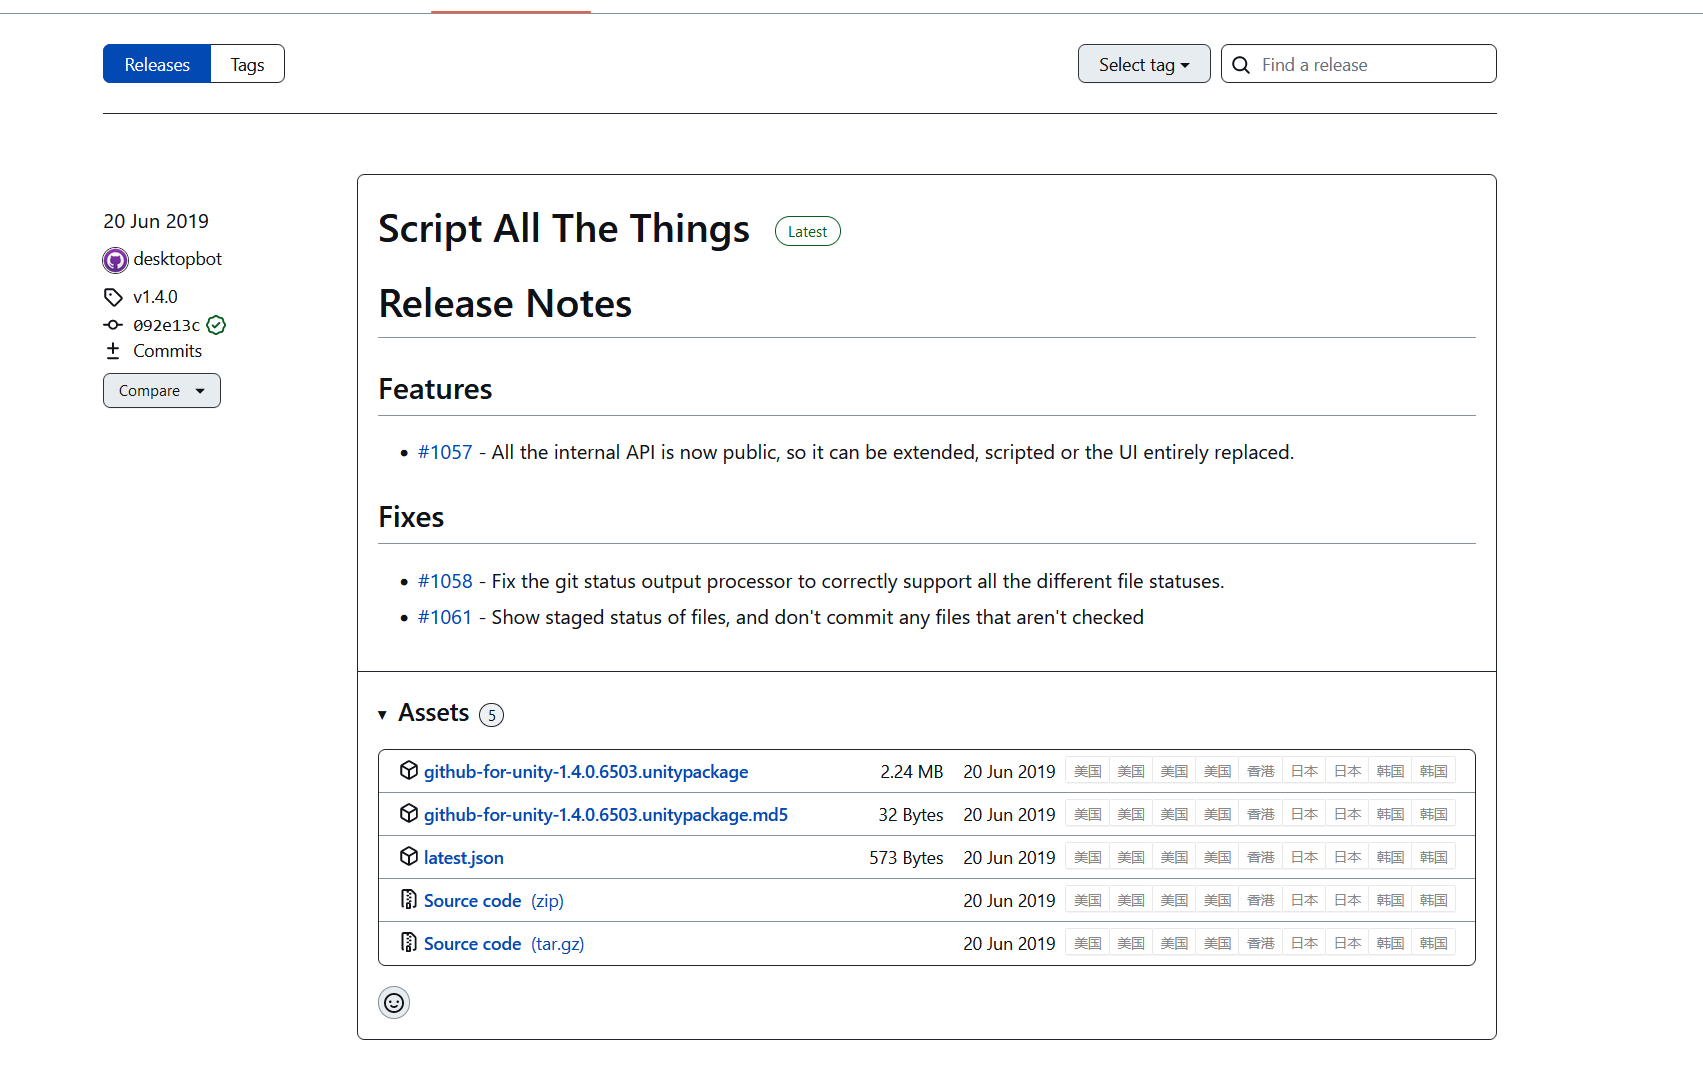Download github-for-unity-1.4.0.6503.unitypackage
1703x1068 pixels.
[x=586, y=772]
